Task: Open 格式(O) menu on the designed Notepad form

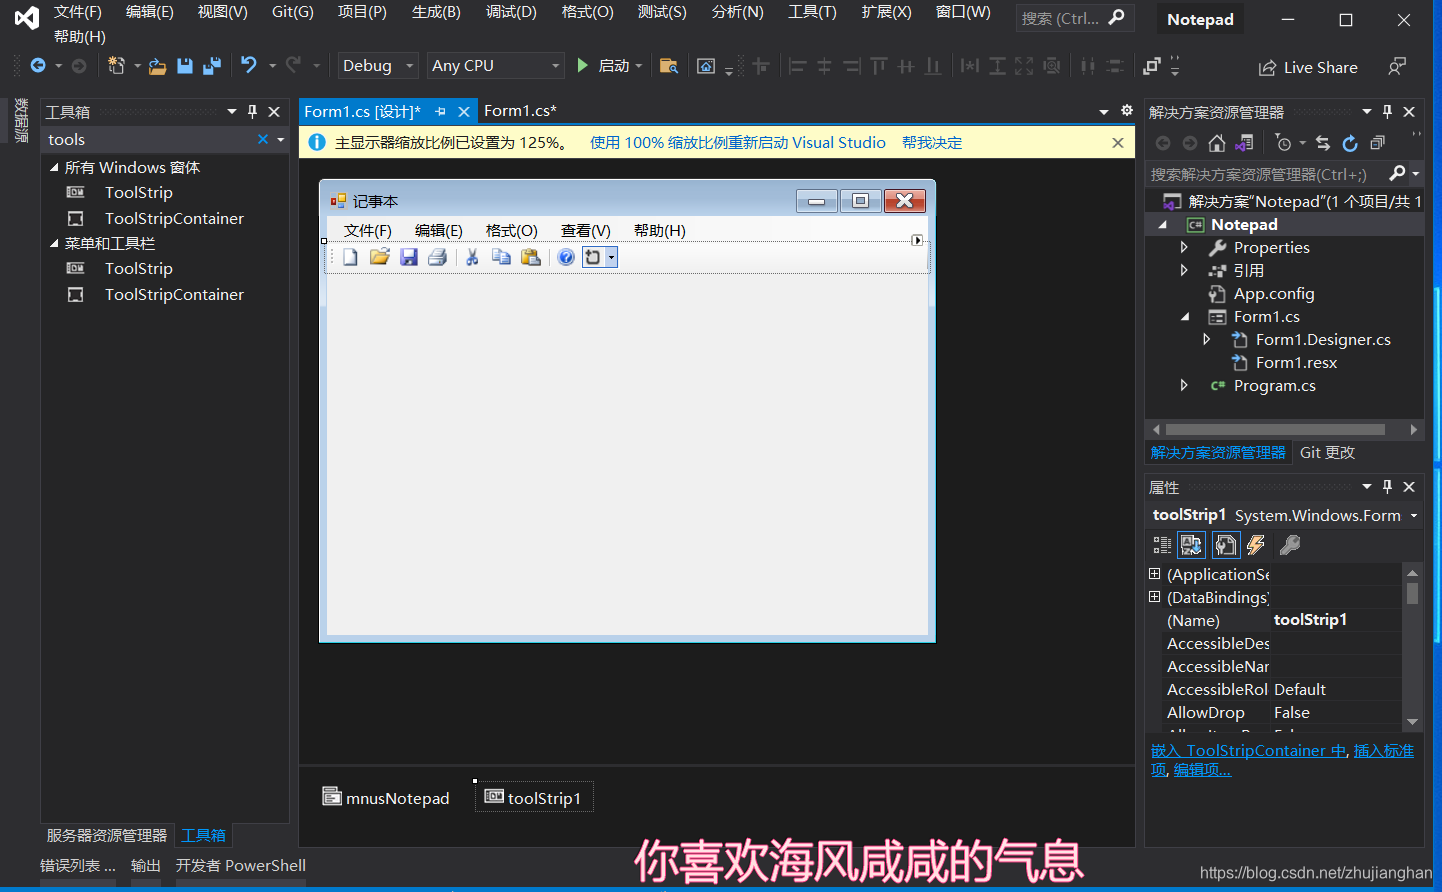Action: pos(511,231)
